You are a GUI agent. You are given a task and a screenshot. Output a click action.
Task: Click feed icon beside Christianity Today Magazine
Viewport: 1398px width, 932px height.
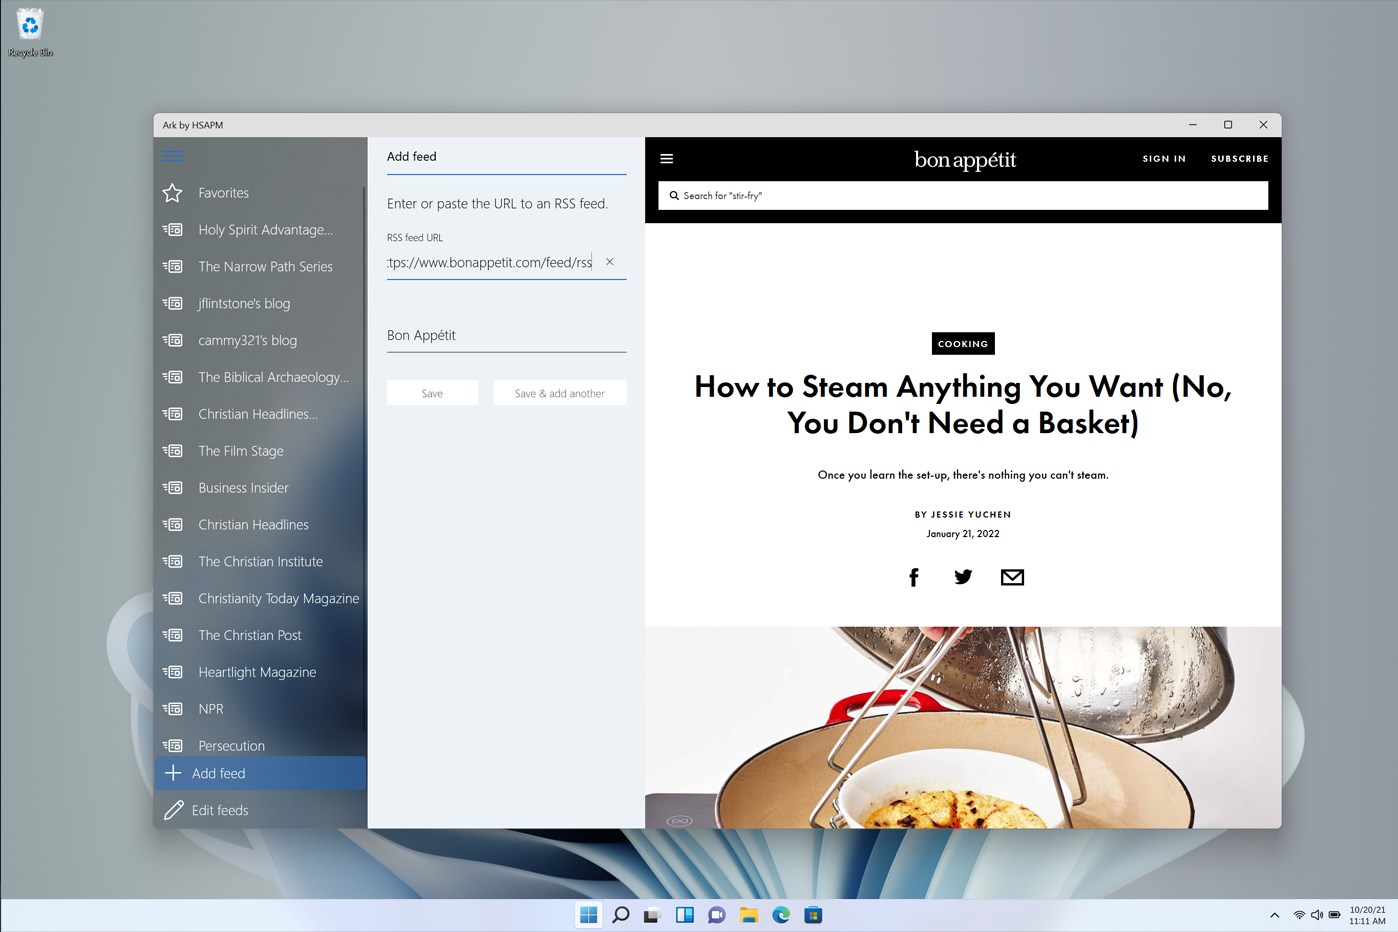click(x=172, y=598)
